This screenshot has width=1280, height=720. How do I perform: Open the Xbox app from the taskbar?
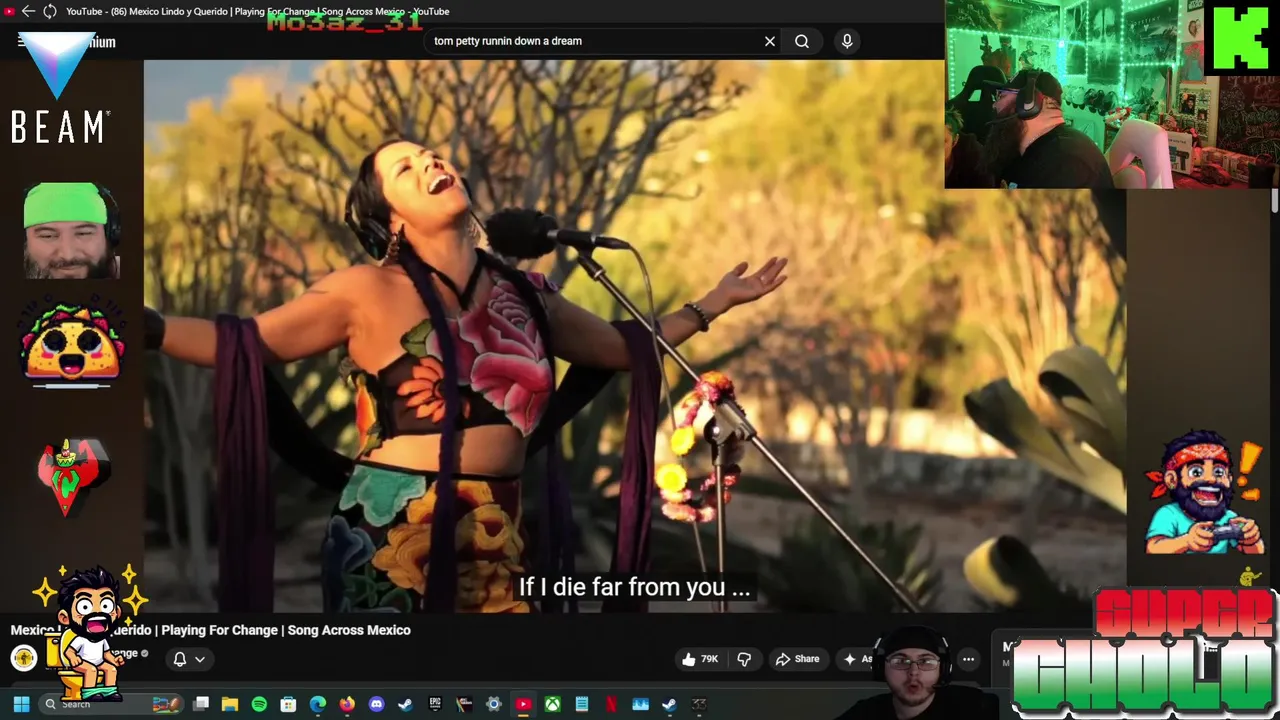pyautogui.click(x=552, y=704)
